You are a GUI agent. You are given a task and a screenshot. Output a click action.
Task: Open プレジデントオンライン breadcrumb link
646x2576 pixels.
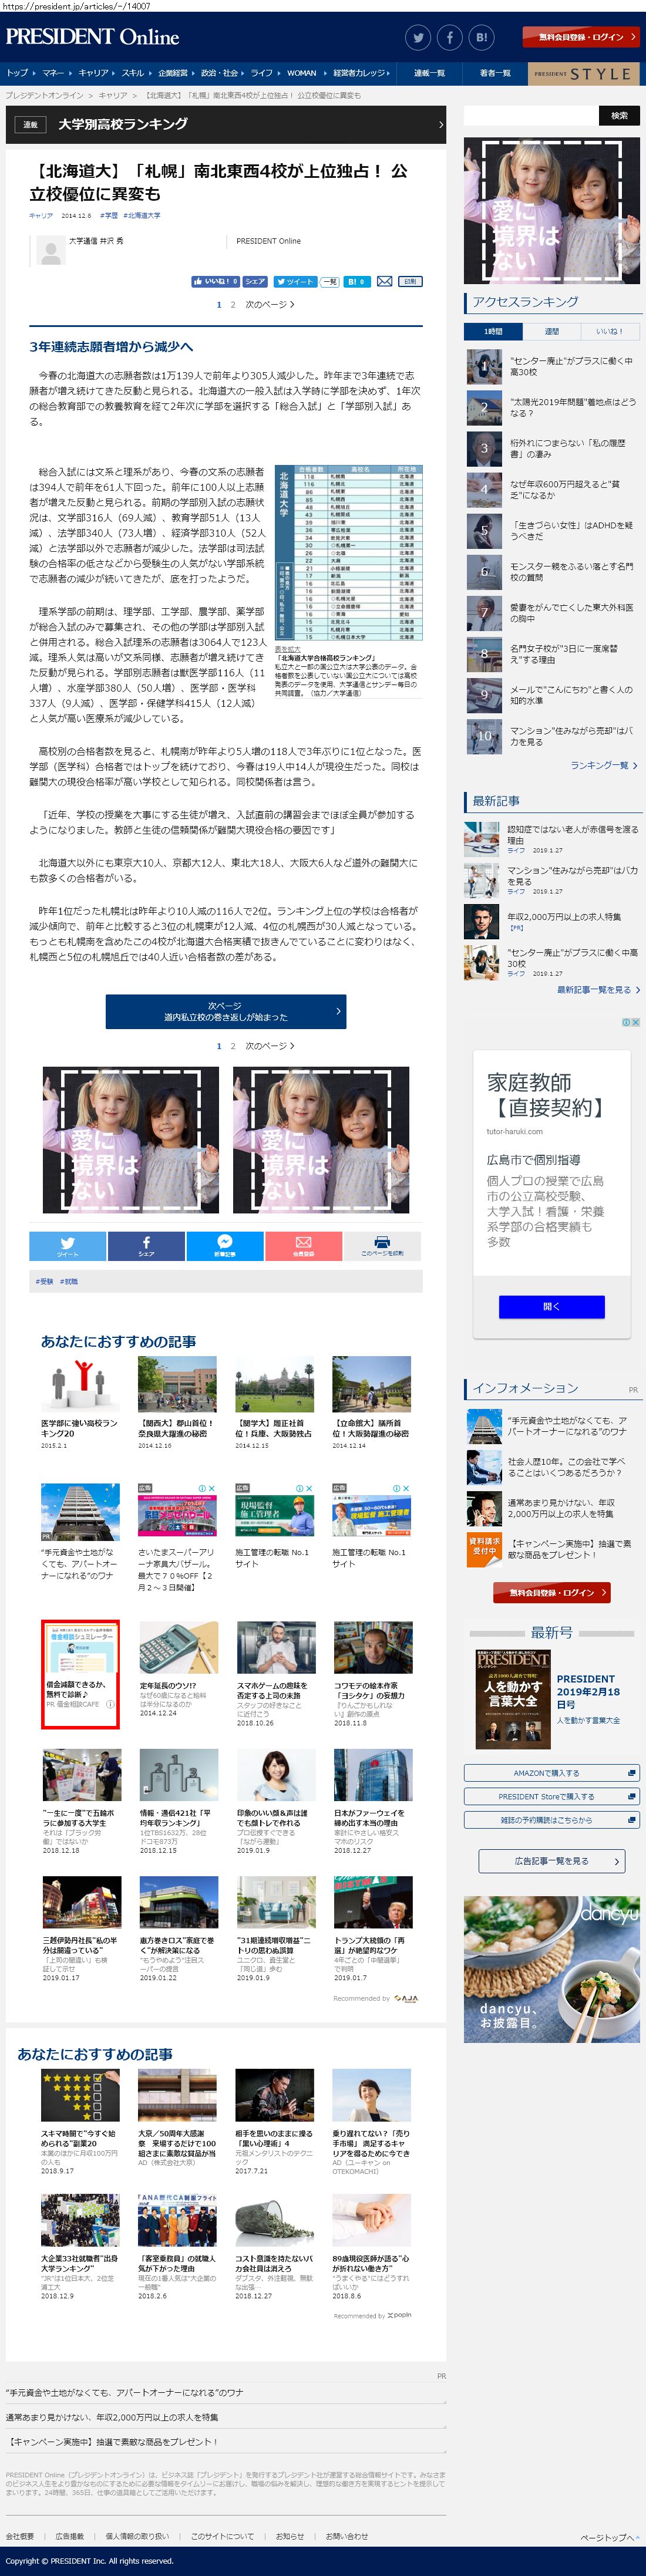(44, 95)
